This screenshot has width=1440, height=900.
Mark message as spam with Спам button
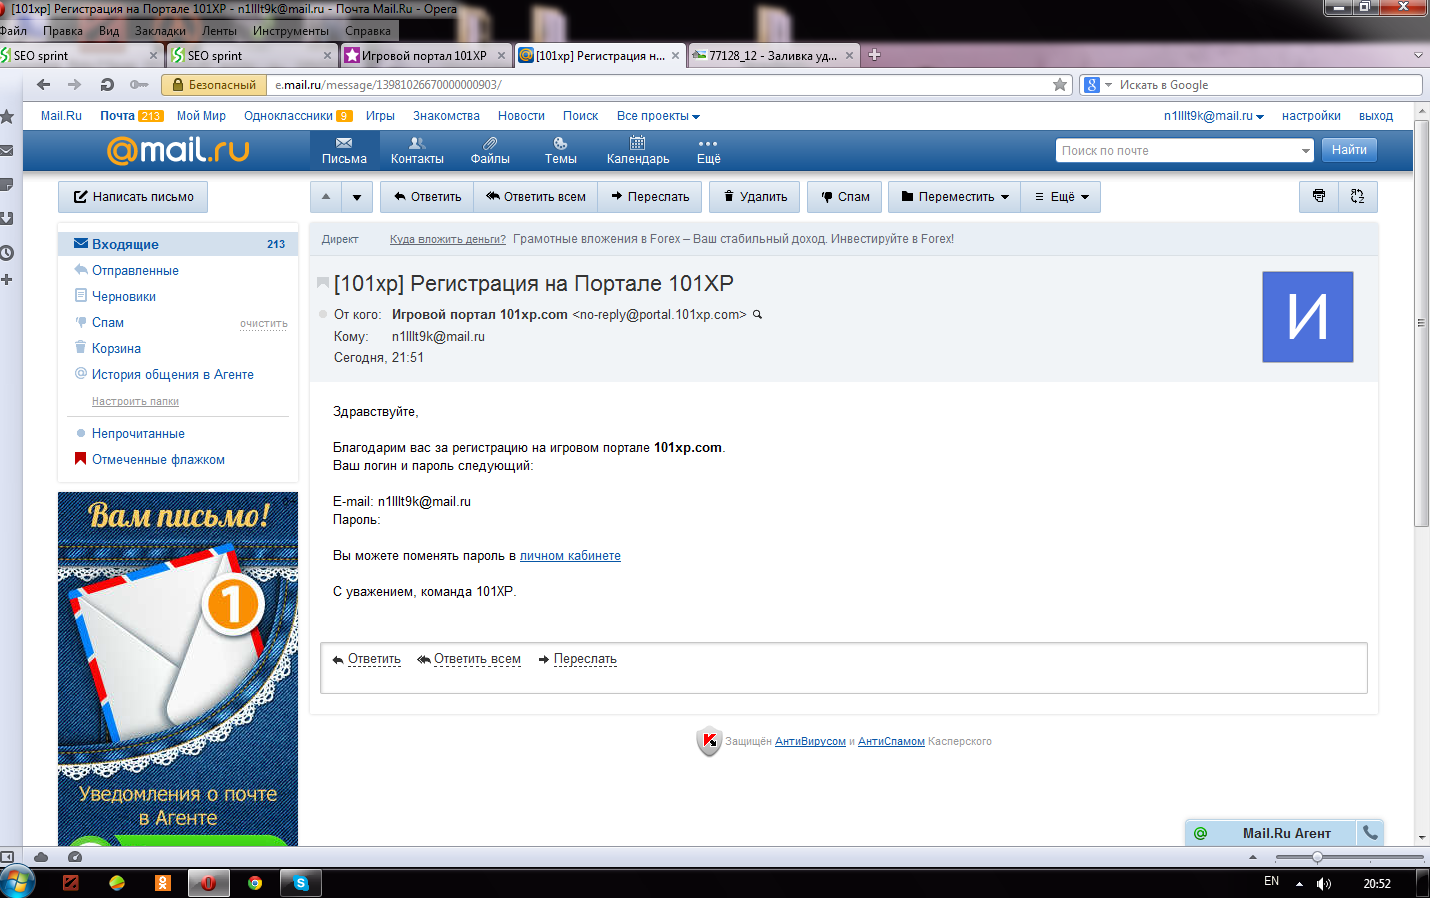(845, 197)
